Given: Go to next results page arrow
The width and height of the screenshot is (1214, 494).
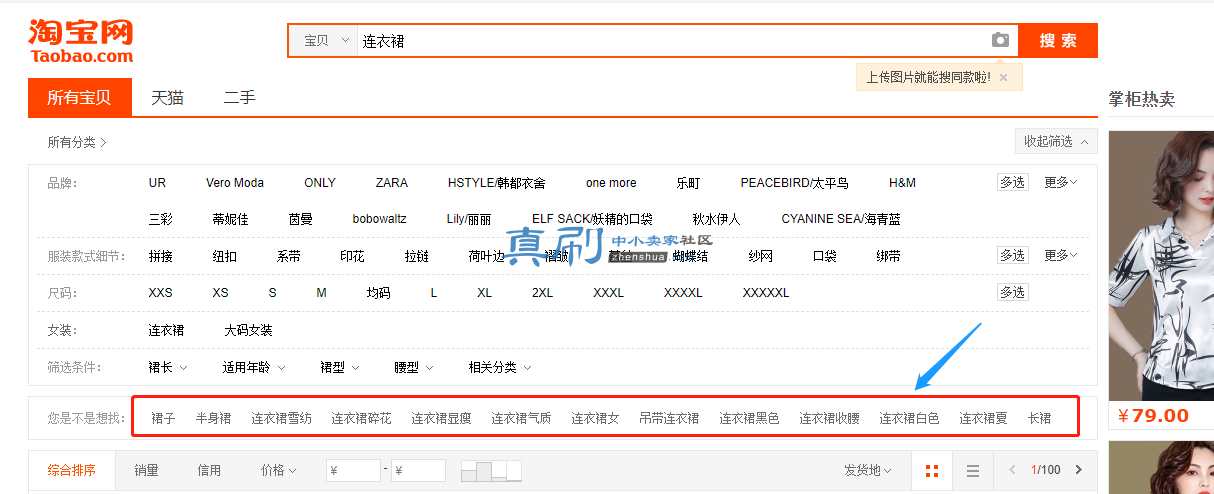Looking at the screenshot, I should 1078,470.
